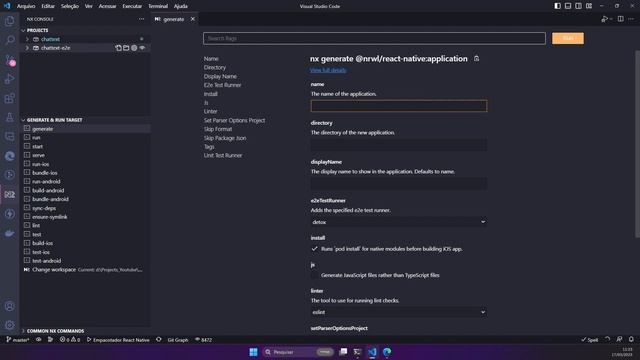Click the Edge browser taskbar icon

(387, 352)
